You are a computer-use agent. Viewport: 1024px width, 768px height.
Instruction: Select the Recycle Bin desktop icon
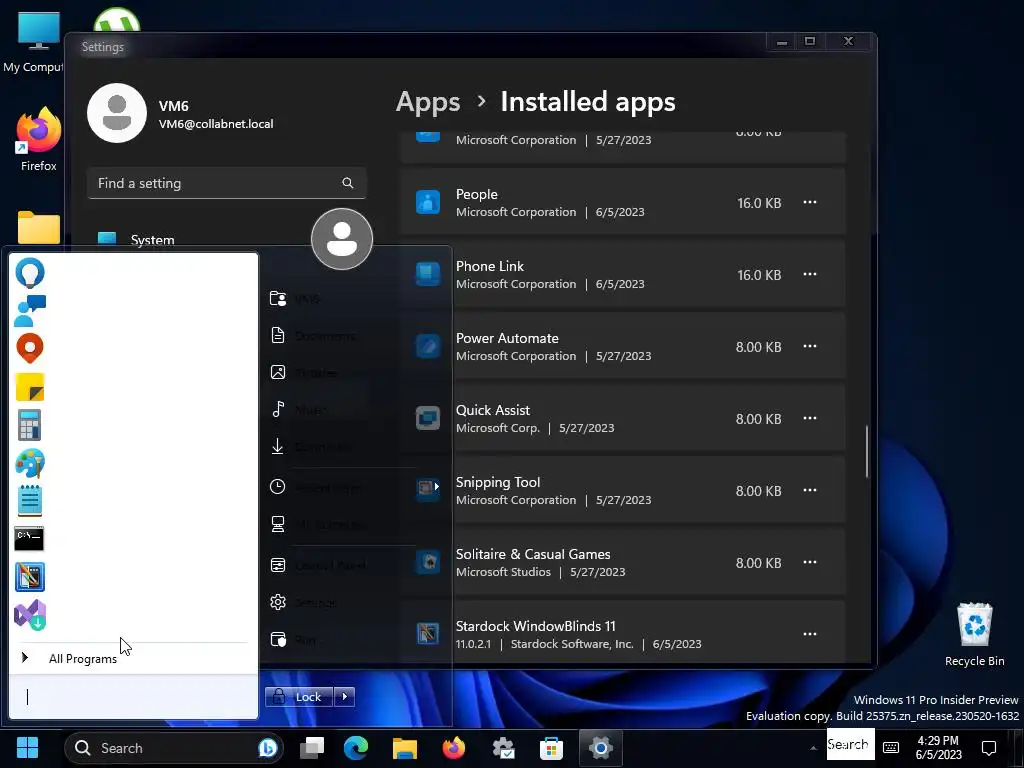(974, 634)
